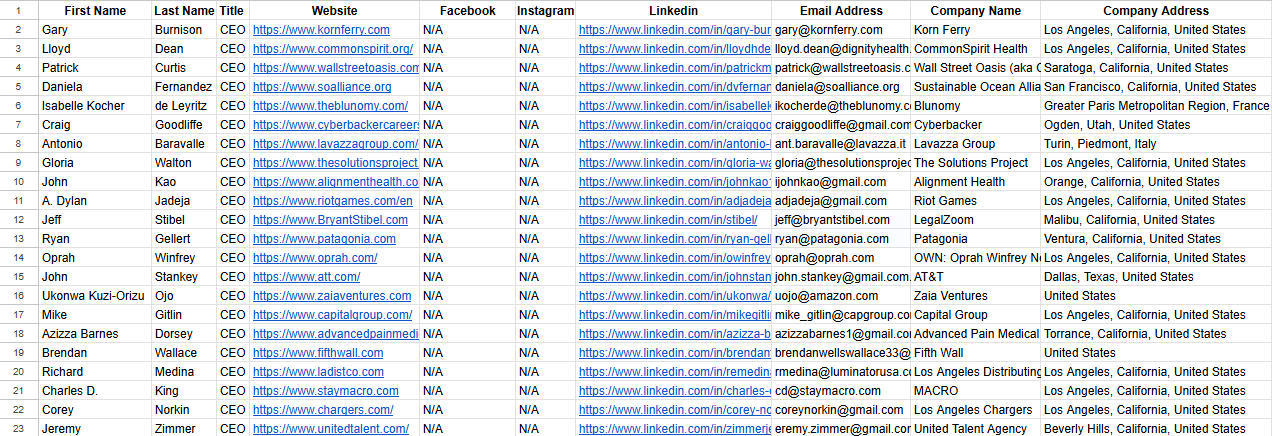Open Gary Burnison's LinkedIn profile link
1272x436 pixels.
(x=675, y=30)
